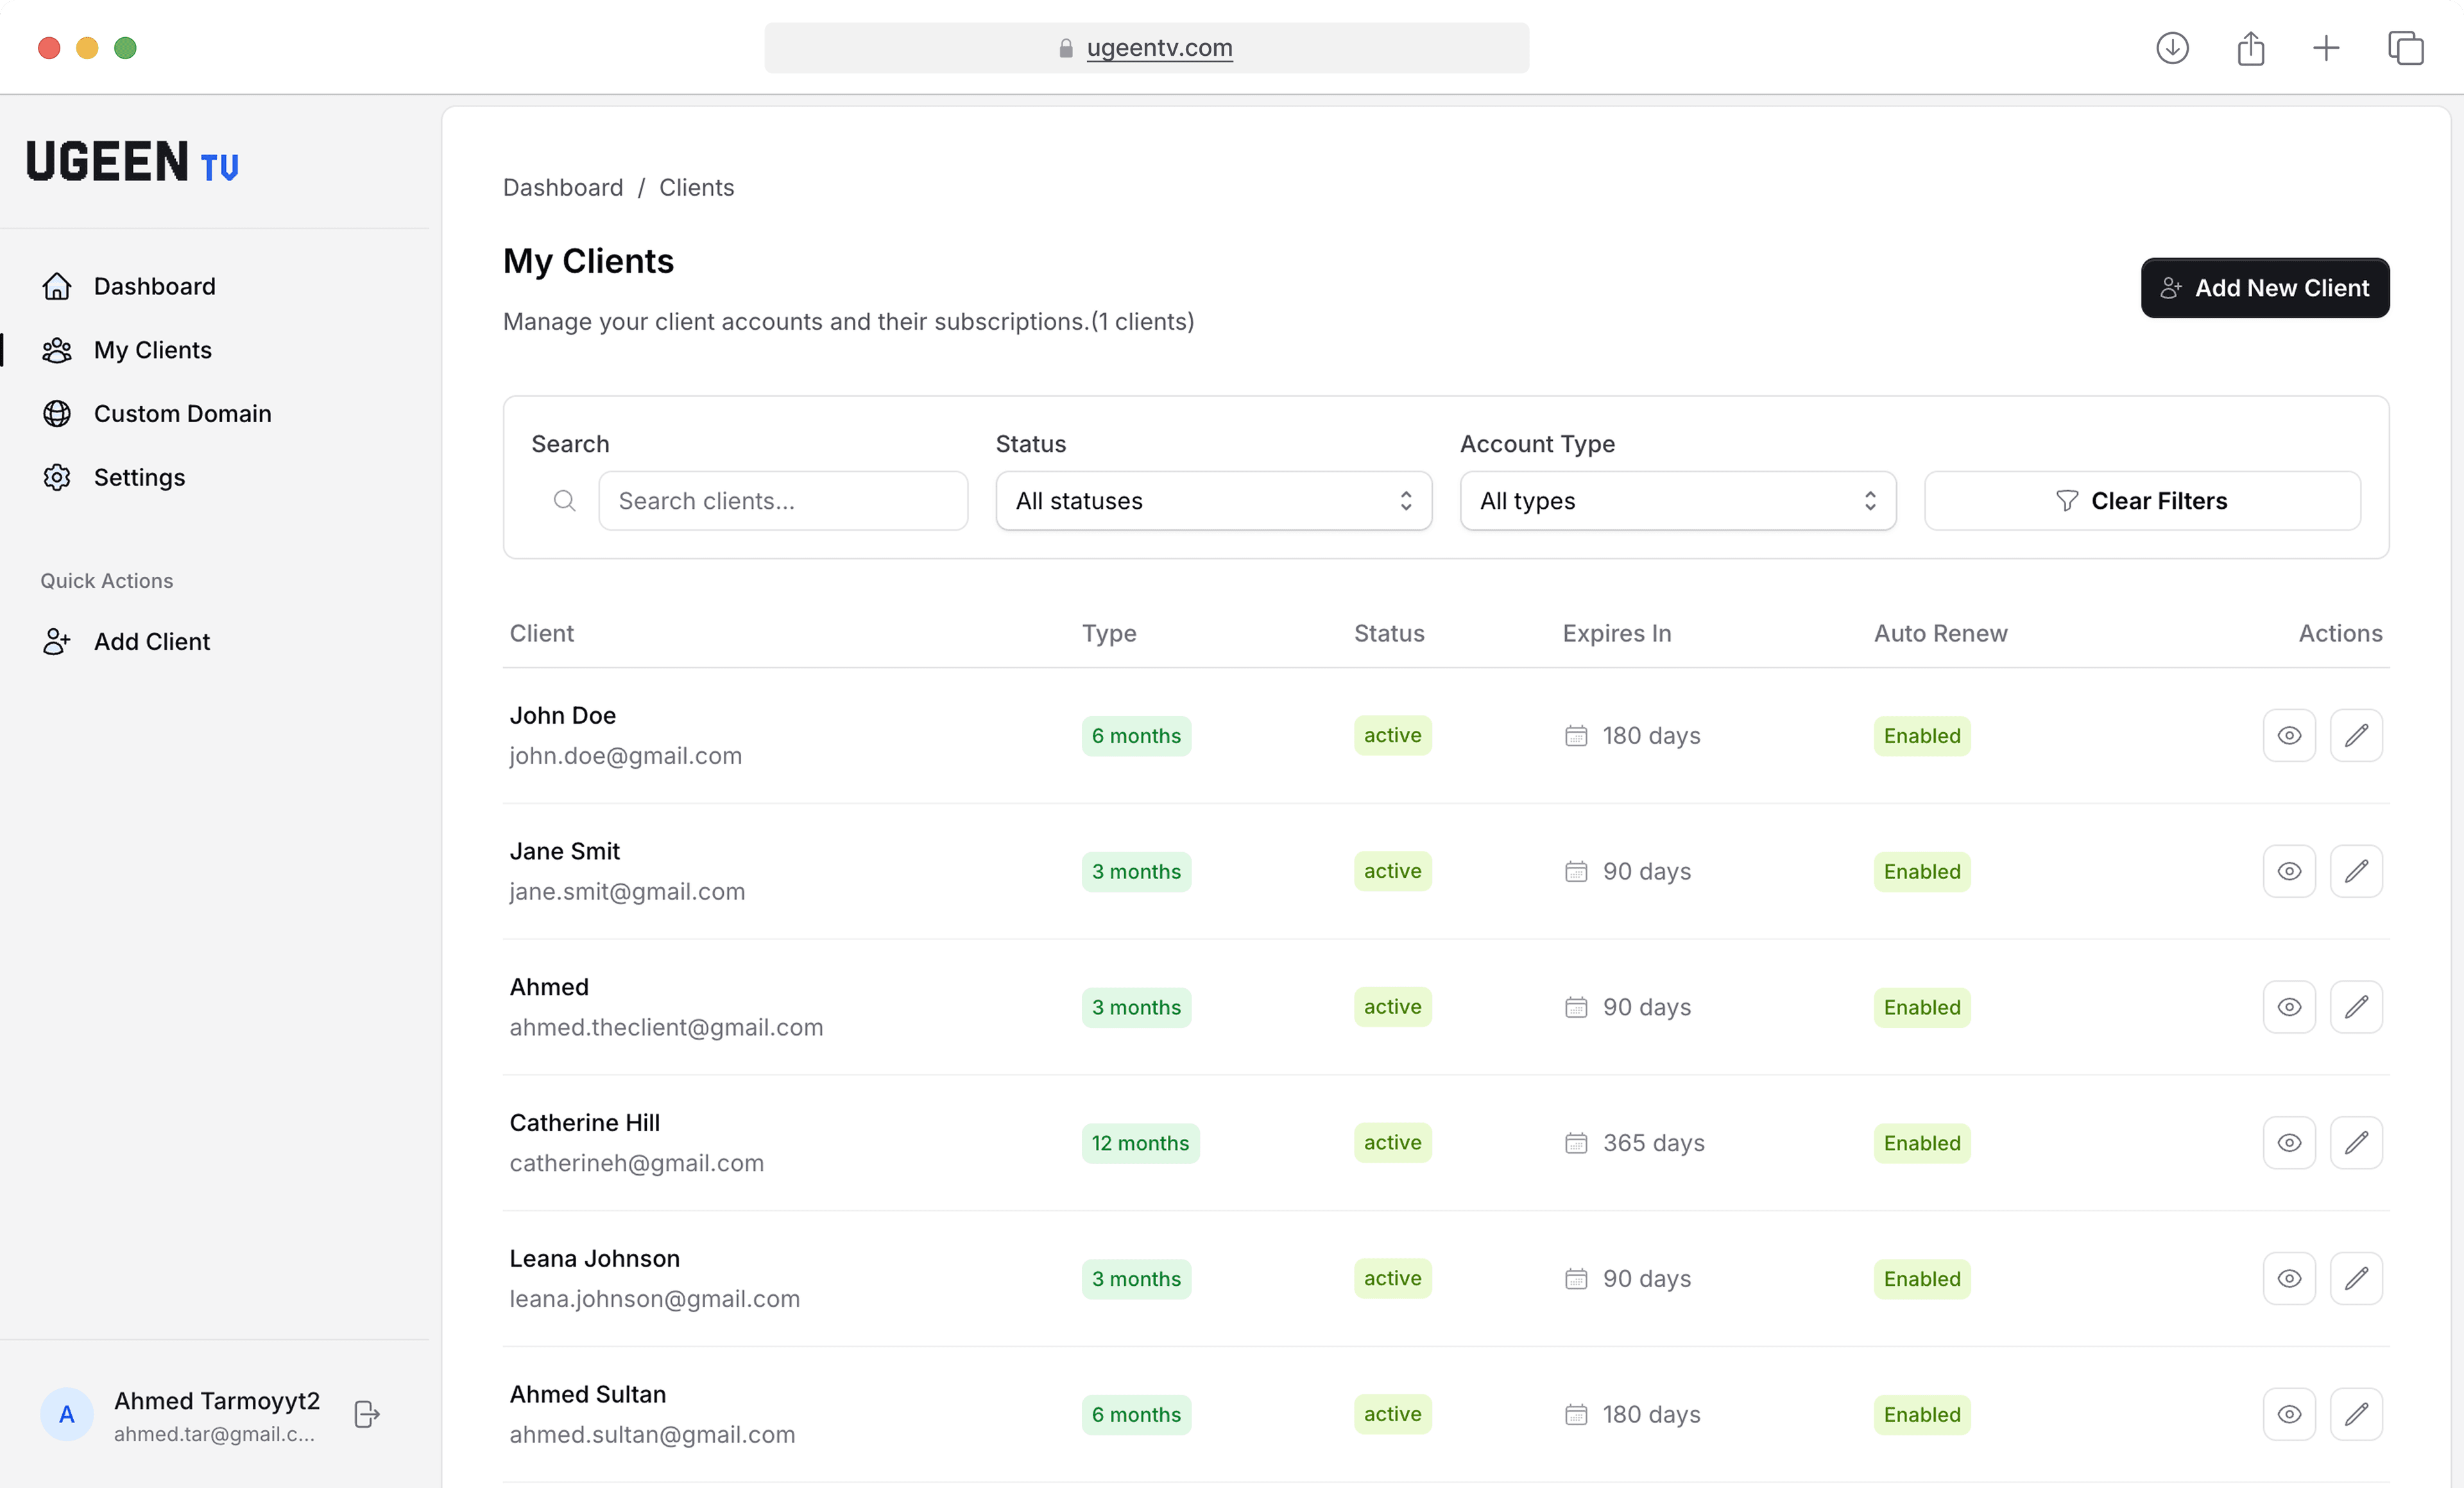Click the tab overview icon in browser

click(2405, 48)
